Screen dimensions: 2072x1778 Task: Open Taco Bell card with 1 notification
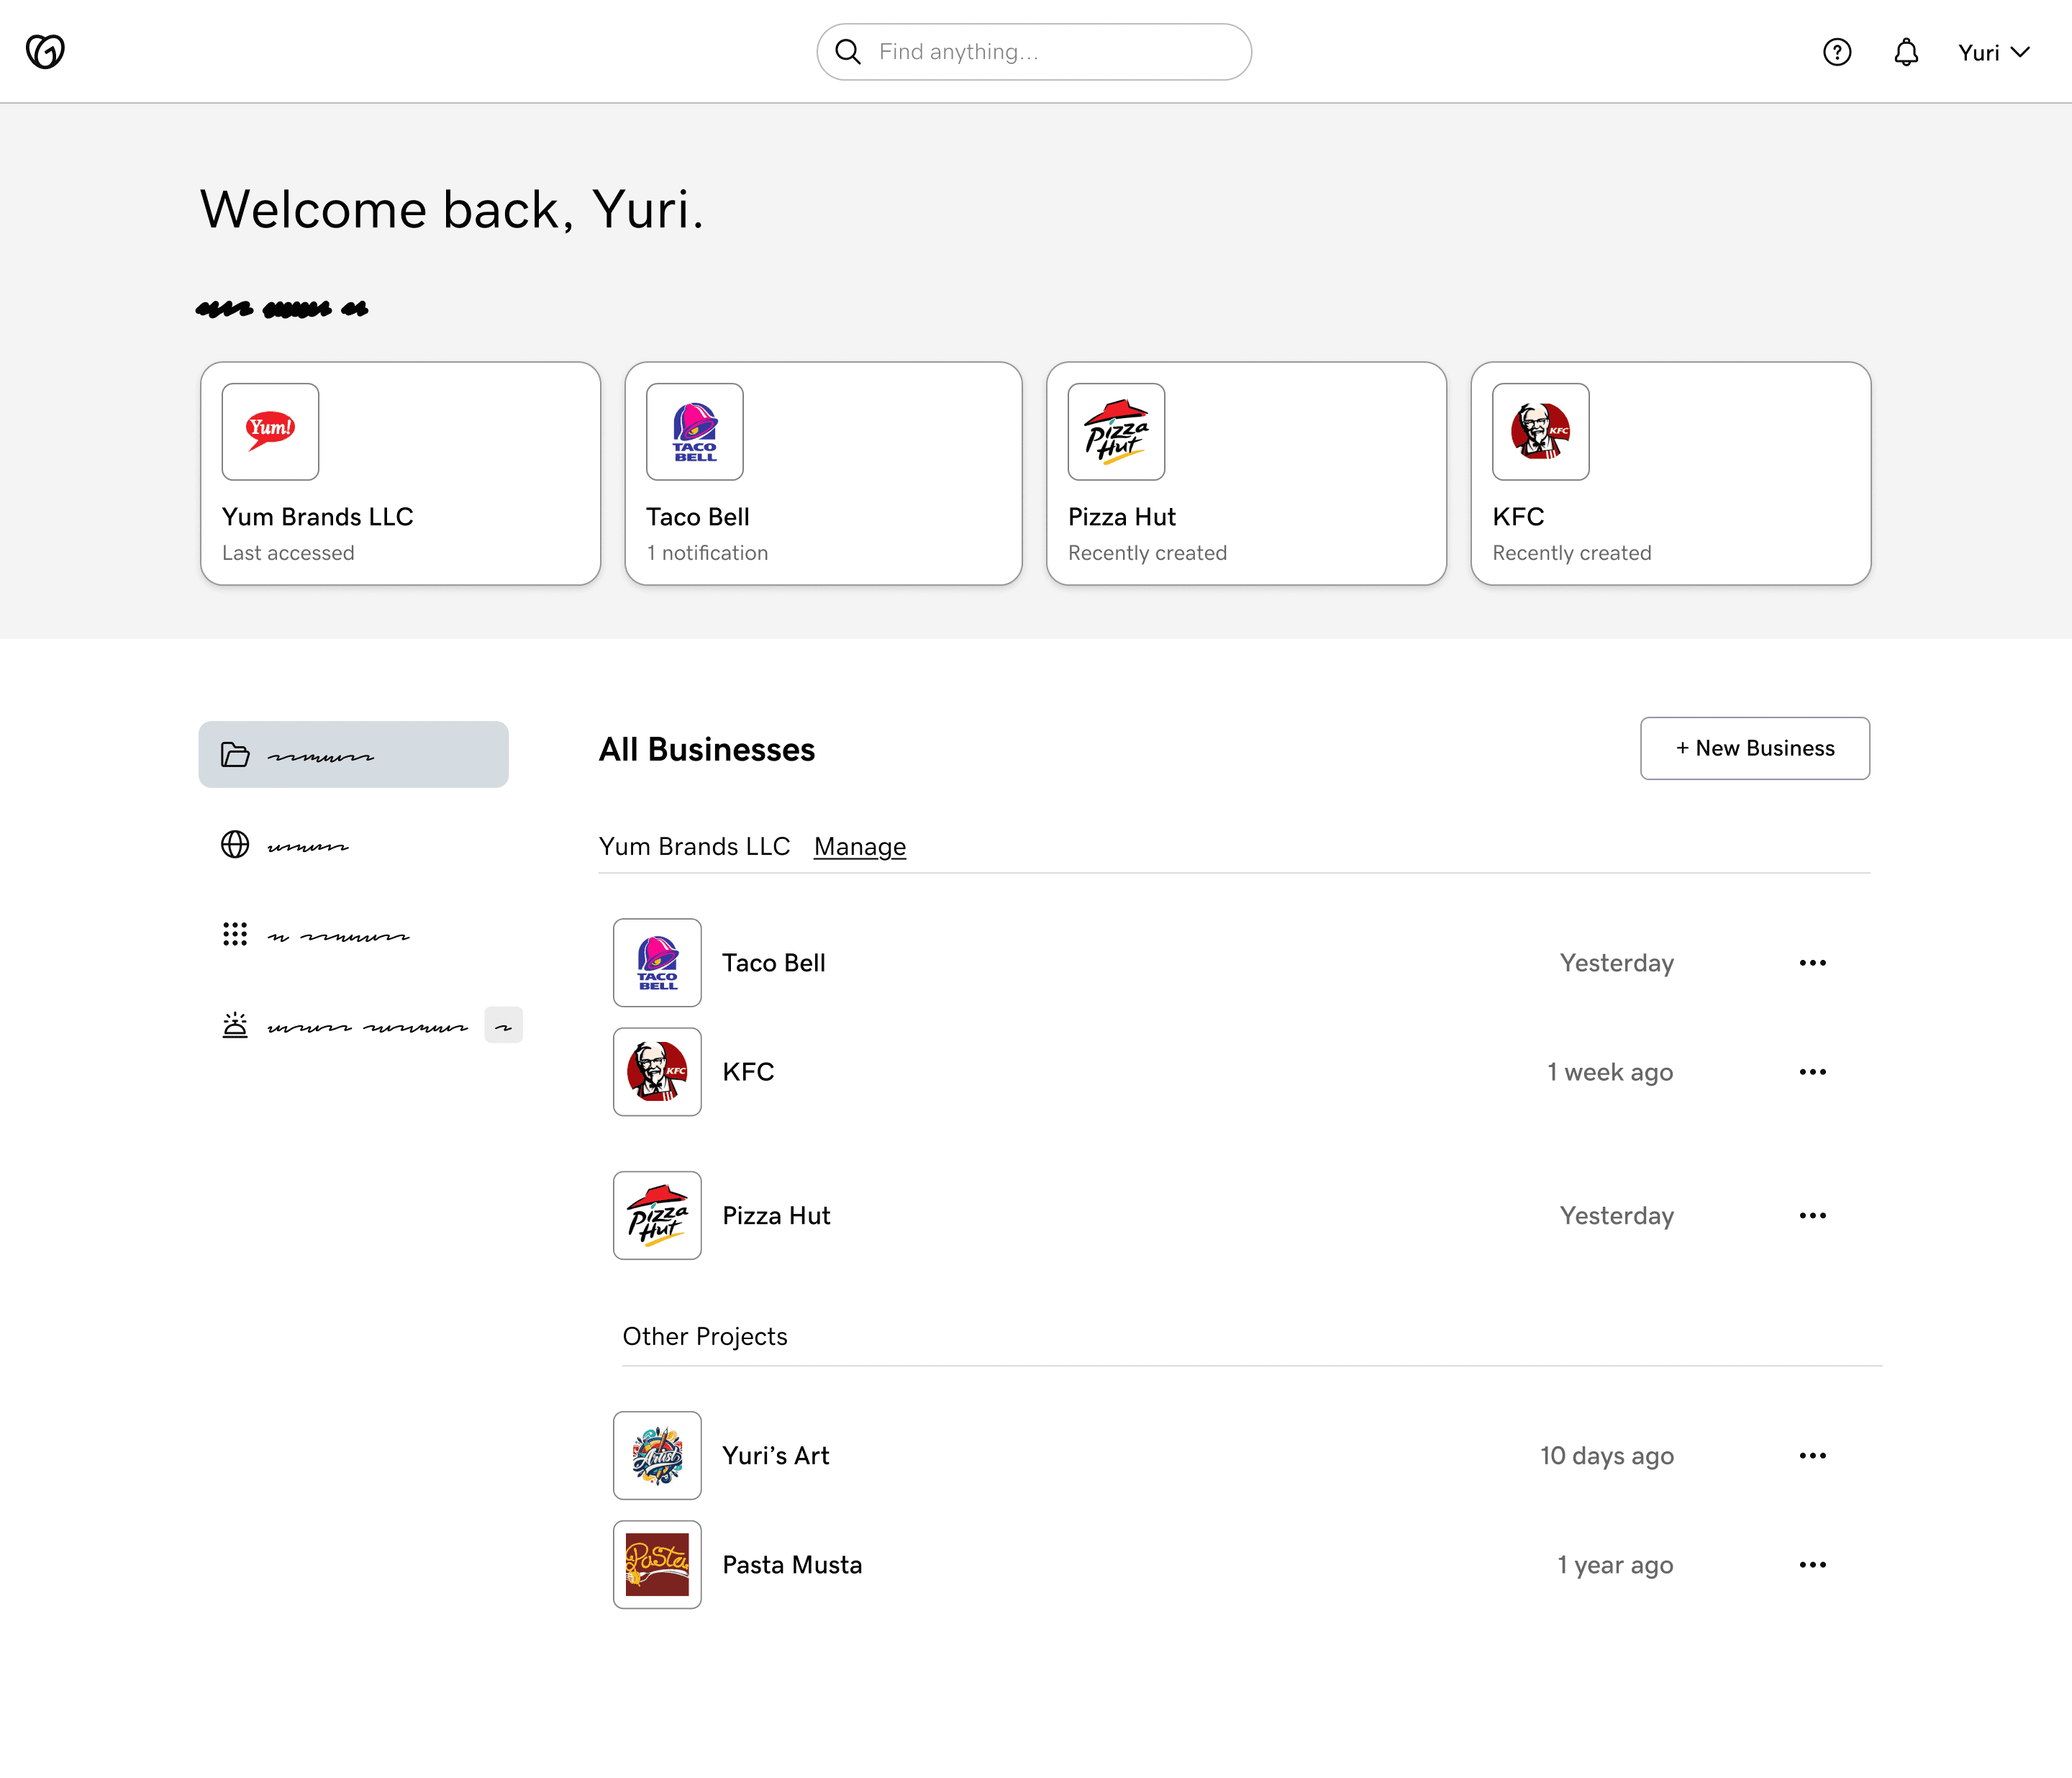823,474
